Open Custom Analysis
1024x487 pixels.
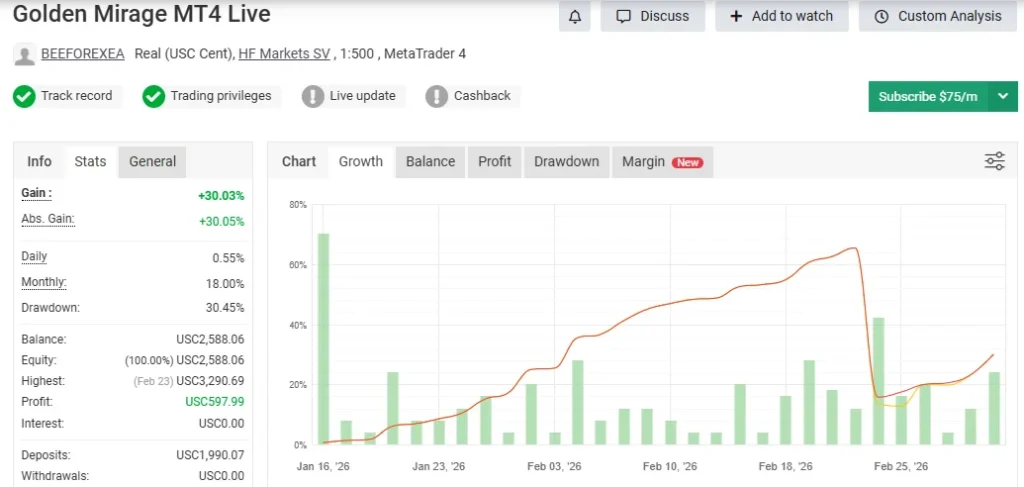938,16
